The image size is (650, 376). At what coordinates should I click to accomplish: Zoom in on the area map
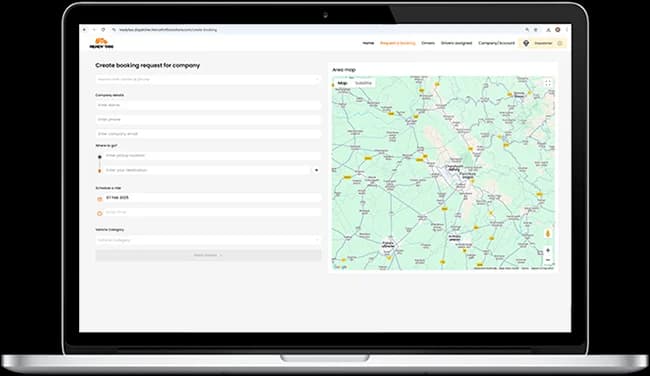point(548,250)
